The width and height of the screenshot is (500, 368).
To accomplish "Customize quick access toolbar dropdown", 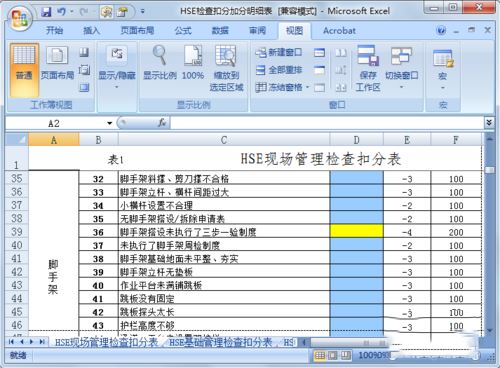I will [142, 12].
